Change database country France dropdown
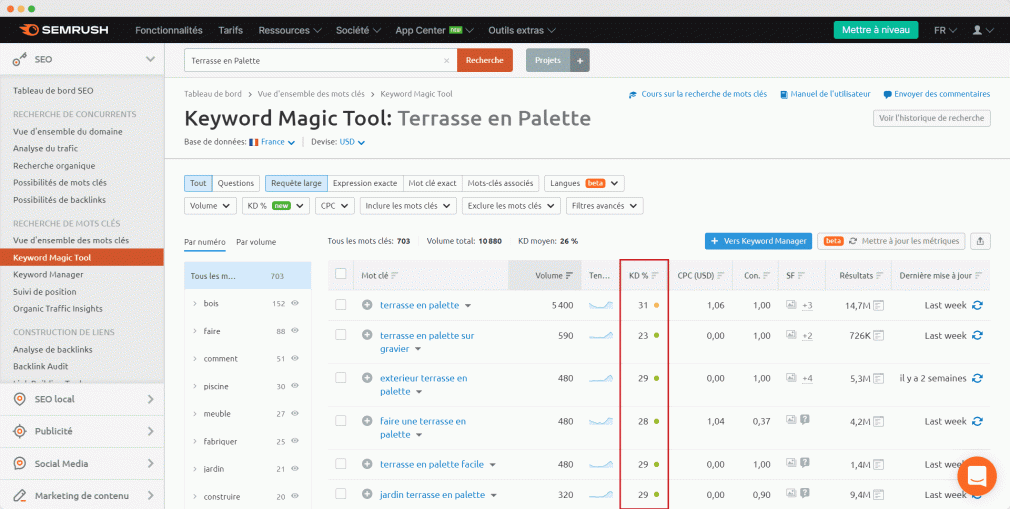1010x509 pixels. point(272,142)
